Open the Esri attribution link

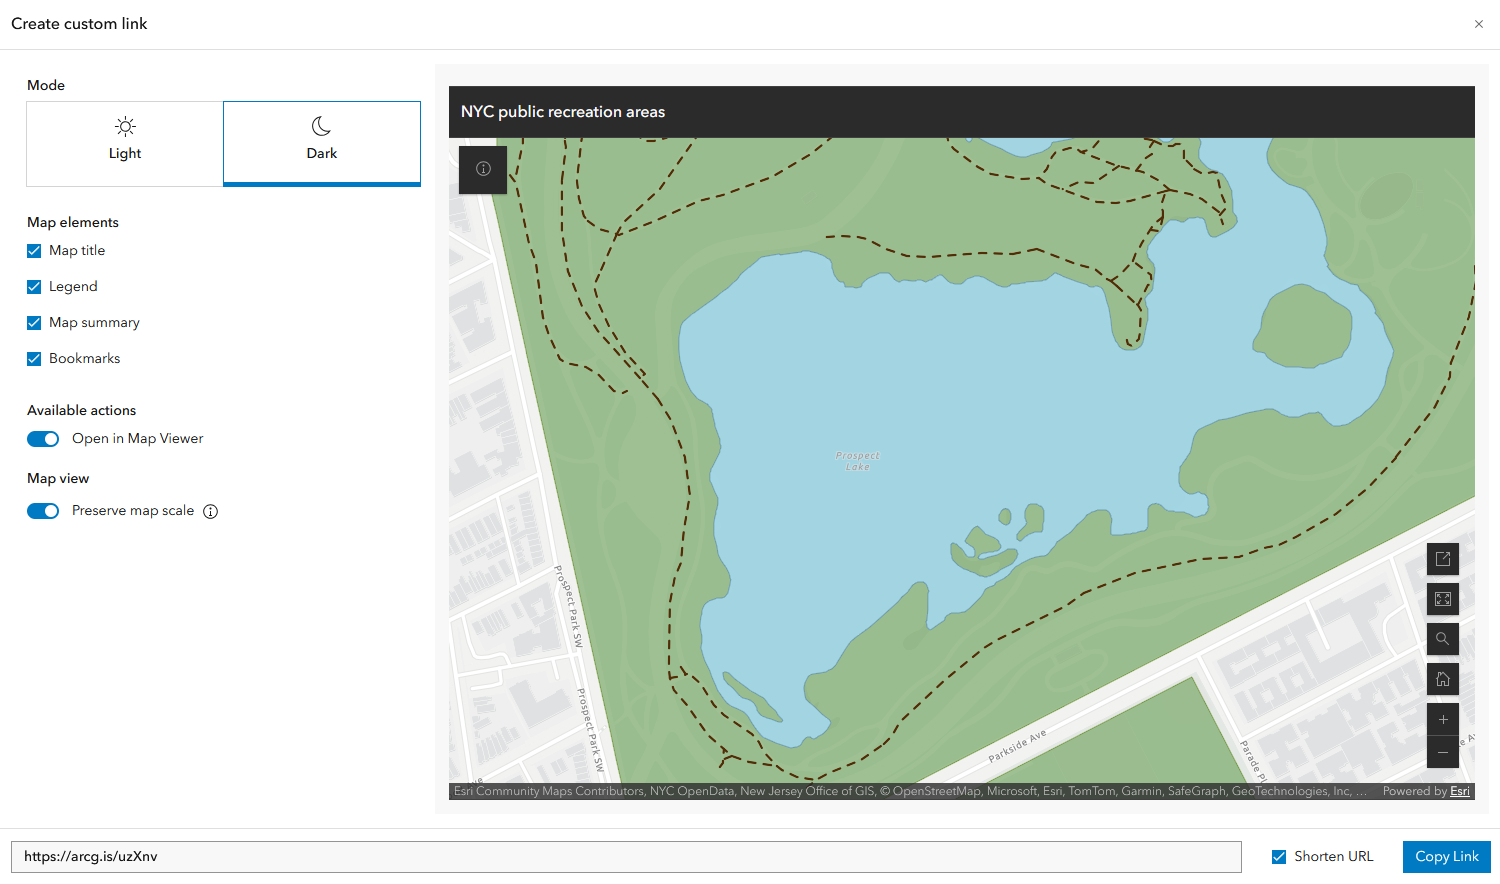pos(1459,791)
